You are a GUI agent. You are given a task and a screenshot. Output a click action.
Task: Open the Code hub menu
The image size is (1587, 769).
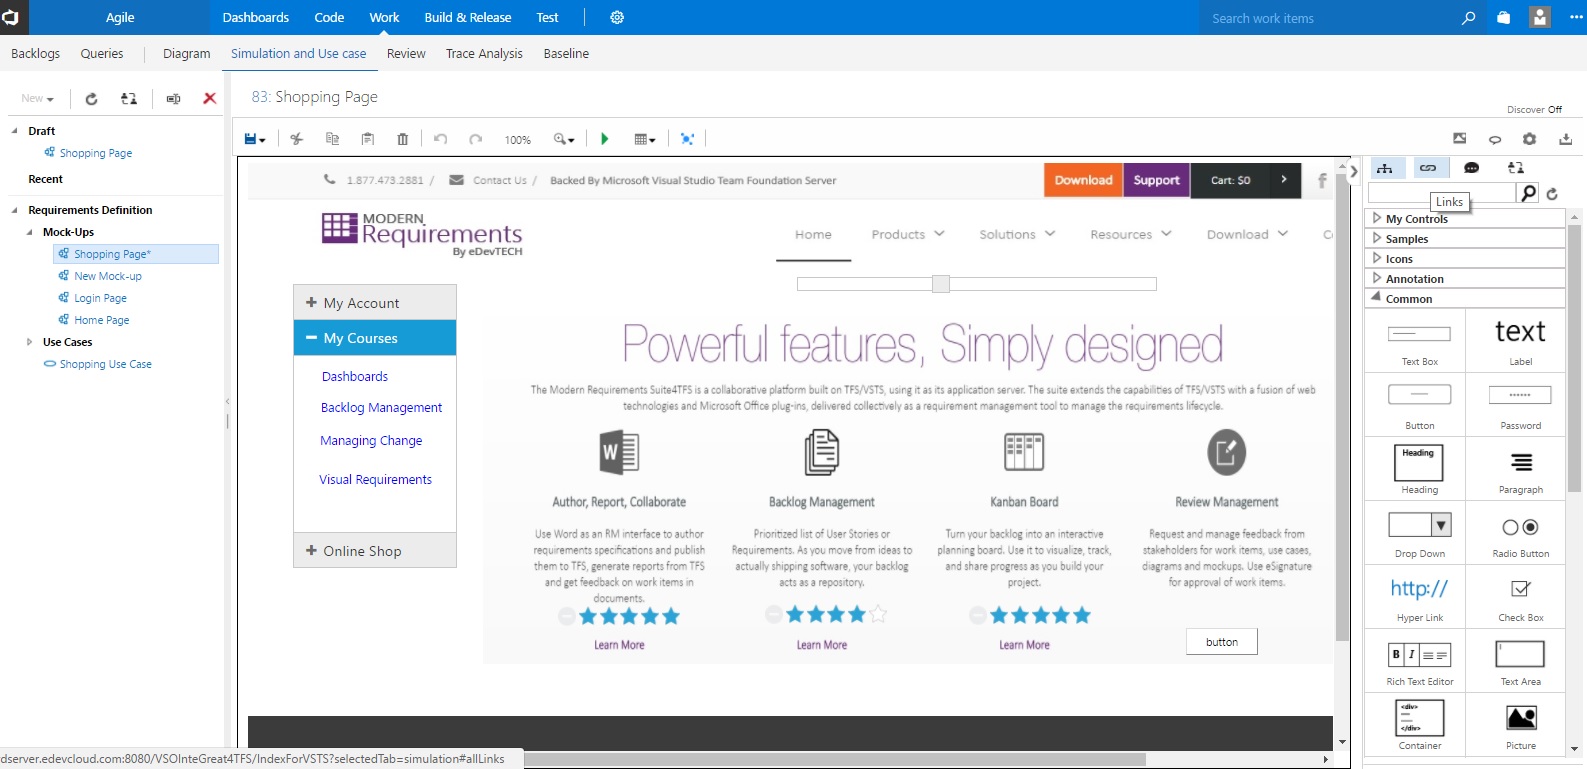pos(329,18)
